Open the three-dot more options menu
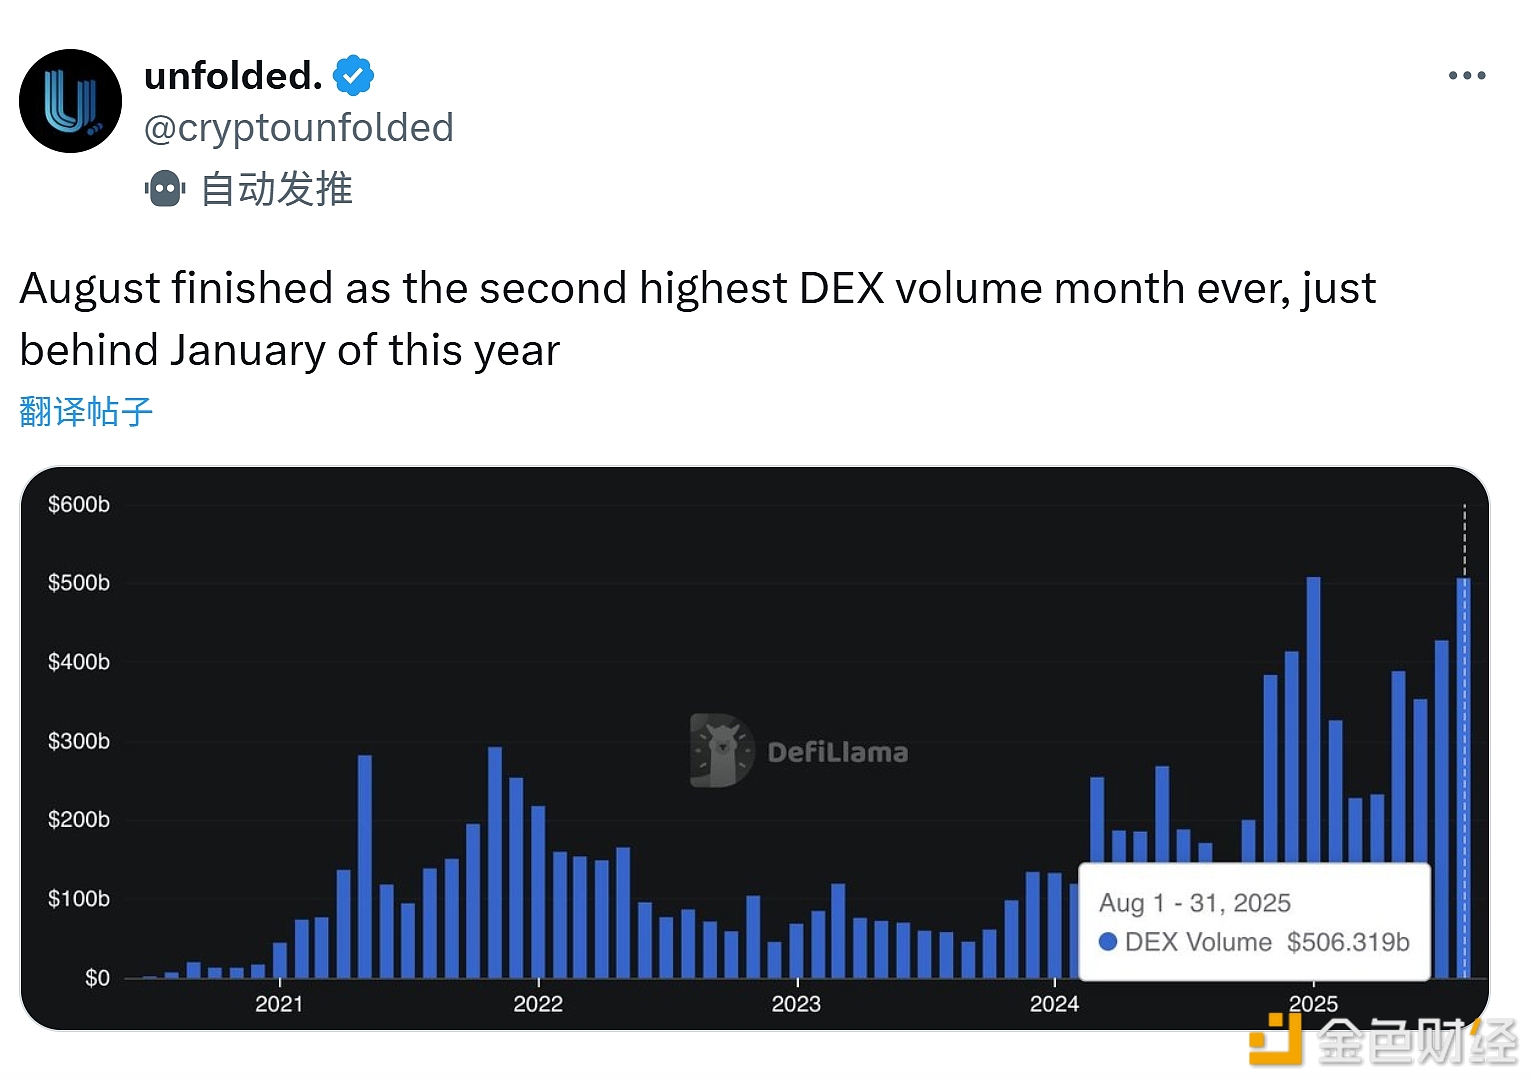The image size is (1531, 1079). point(1466,76)
